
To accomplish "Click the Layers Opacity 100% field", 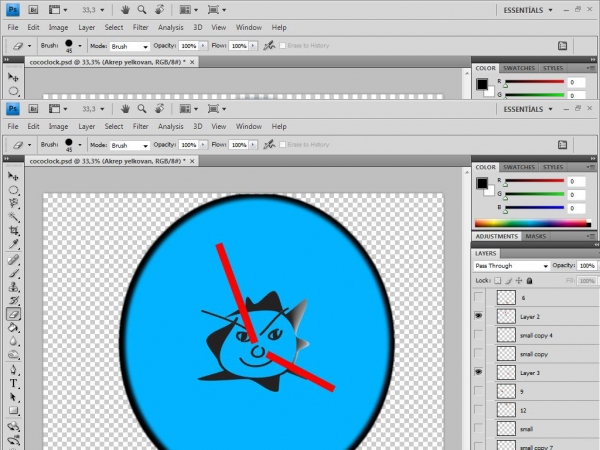I will (x=587, y=266).
